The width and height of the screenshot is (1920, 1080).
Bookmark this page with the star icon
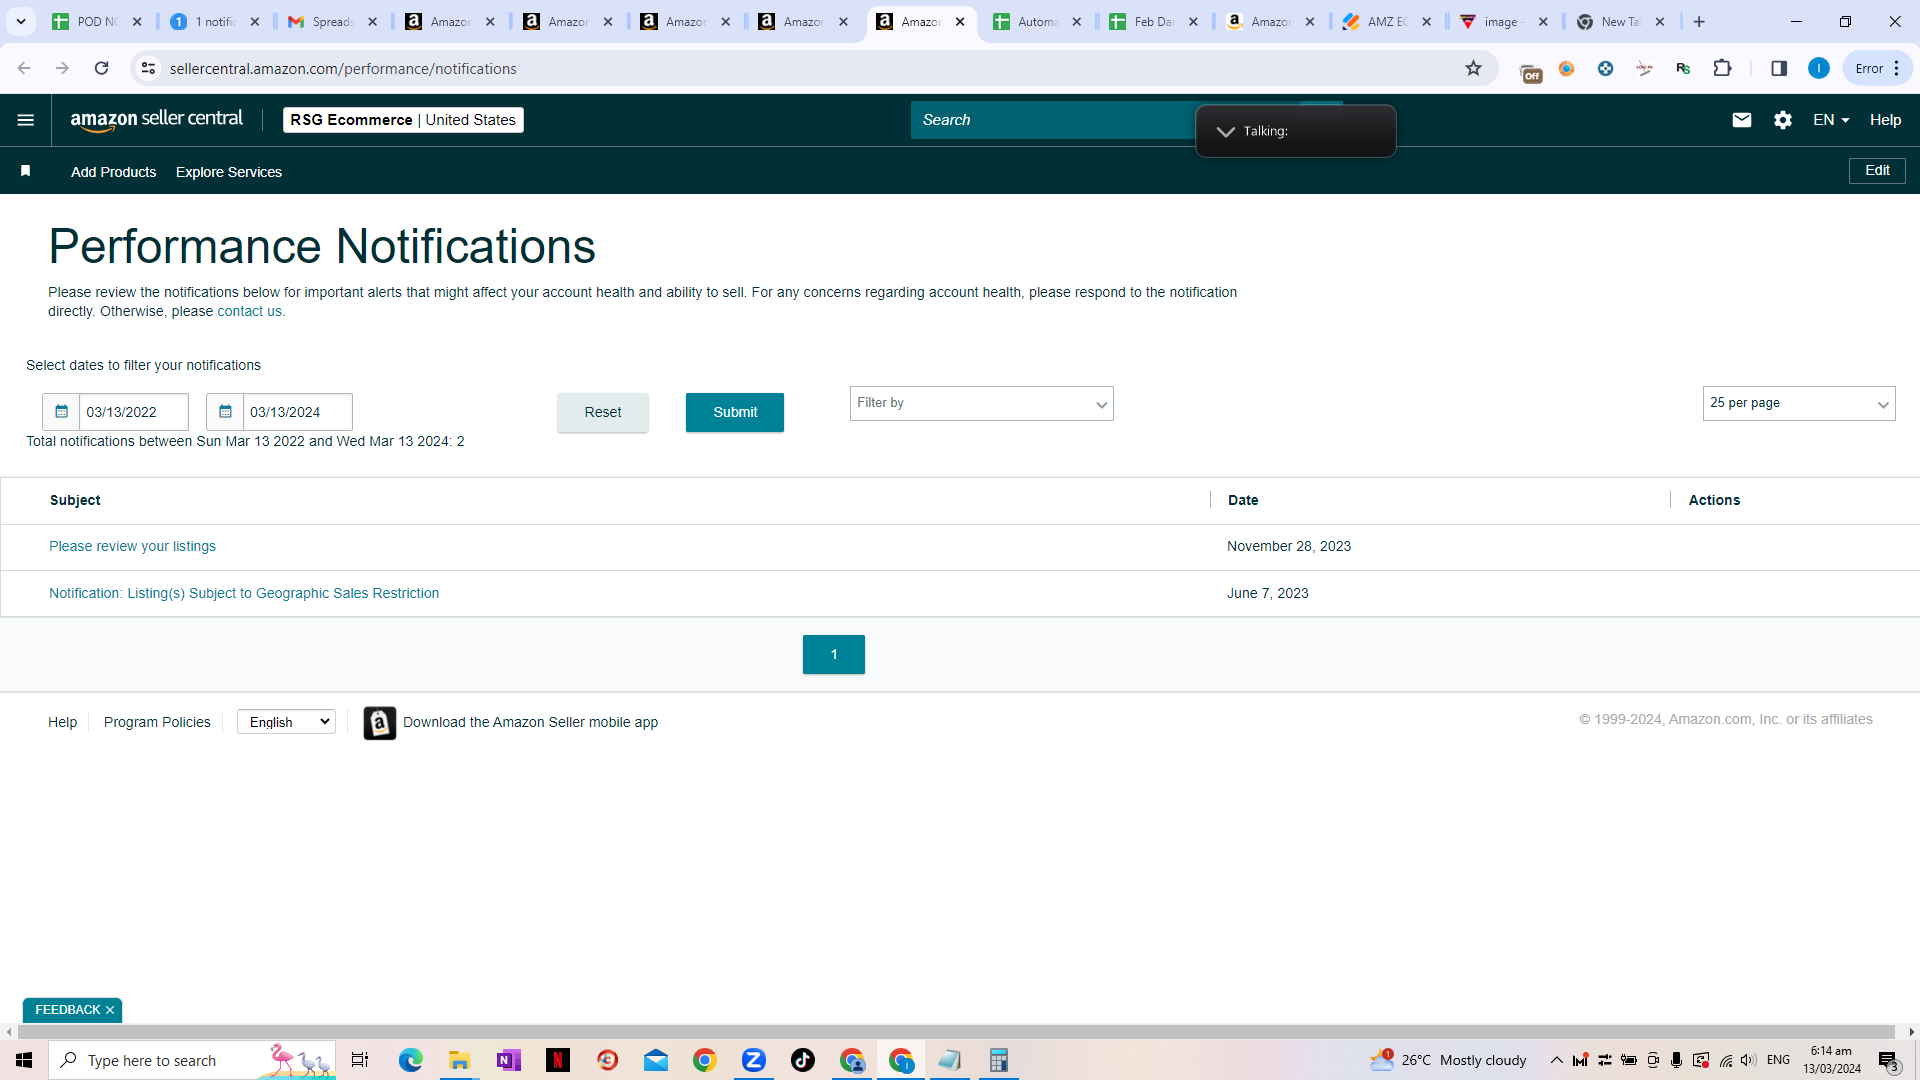1473,68
